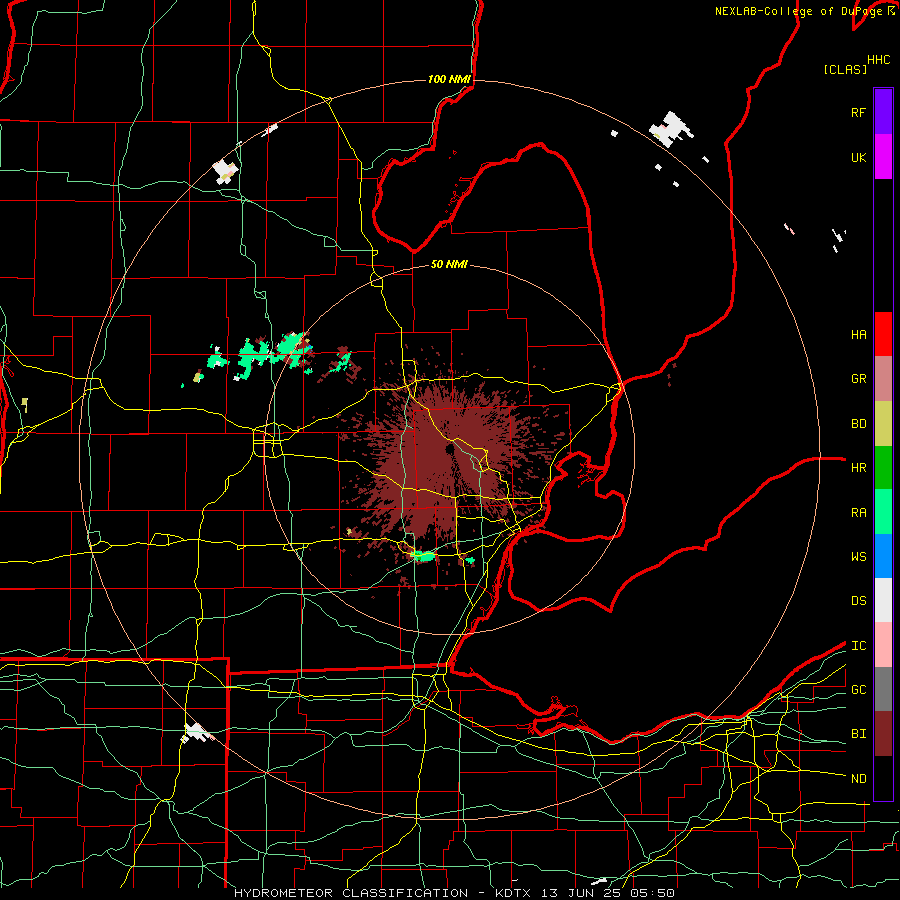The image size is (900, 900).
Task: Select the yellow BD big drops swatch
Action: (883, 424)
